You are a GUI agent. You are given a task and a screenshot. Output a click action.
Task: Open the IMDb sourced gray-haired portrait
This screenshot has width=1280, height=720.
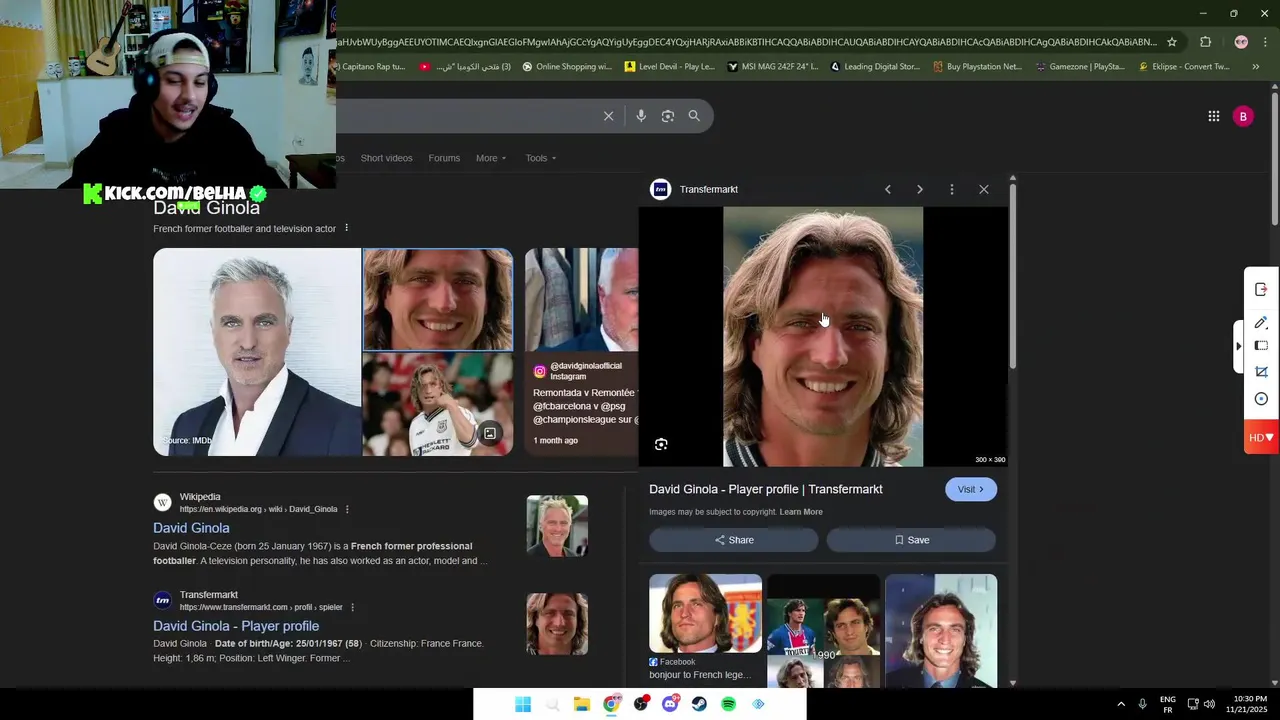click(x=257, y=352)
